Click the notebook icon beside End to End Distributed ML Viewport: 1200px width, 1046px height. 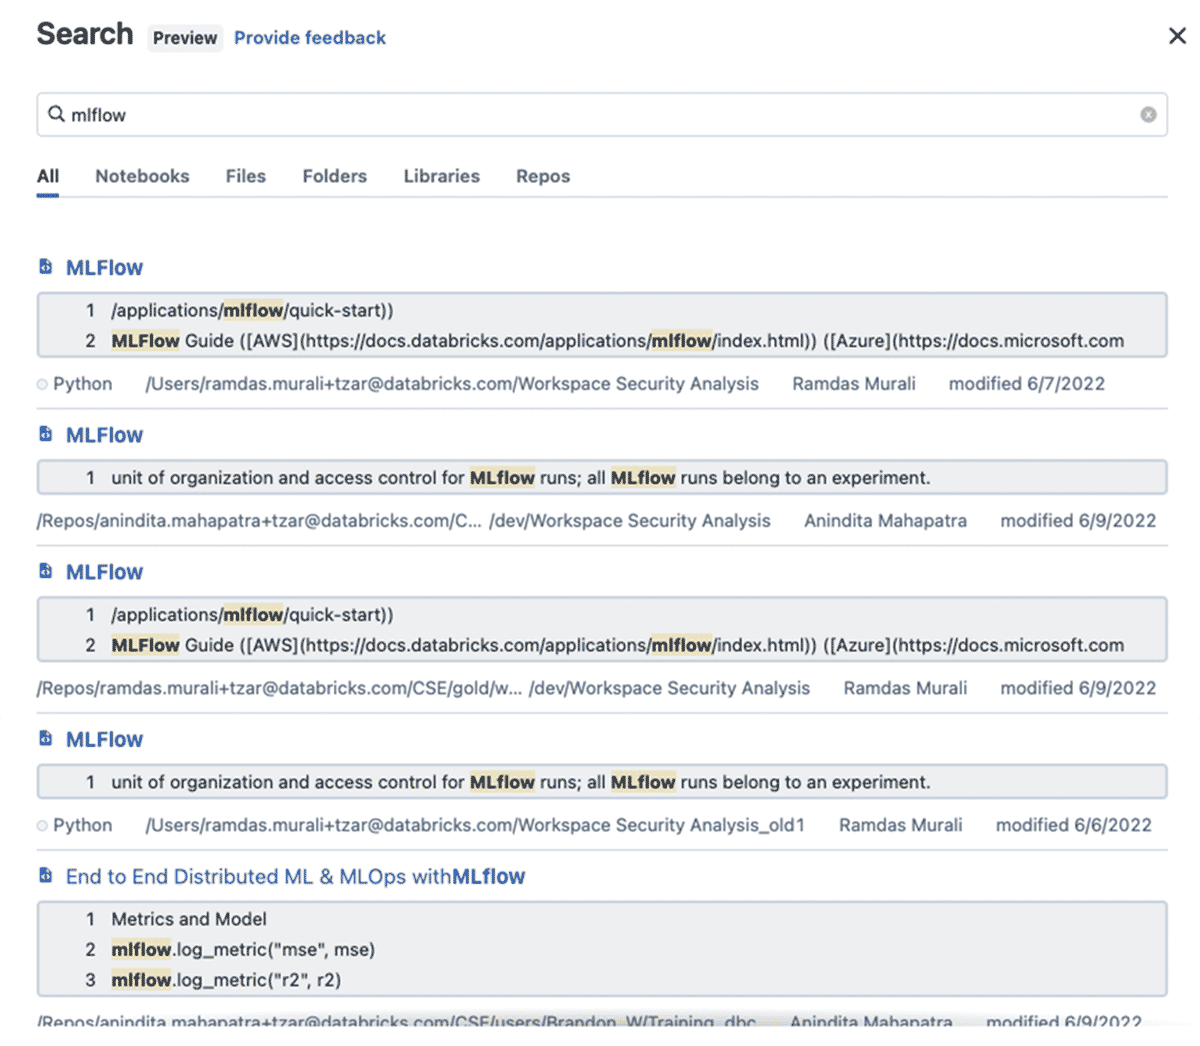click(45, 876)
